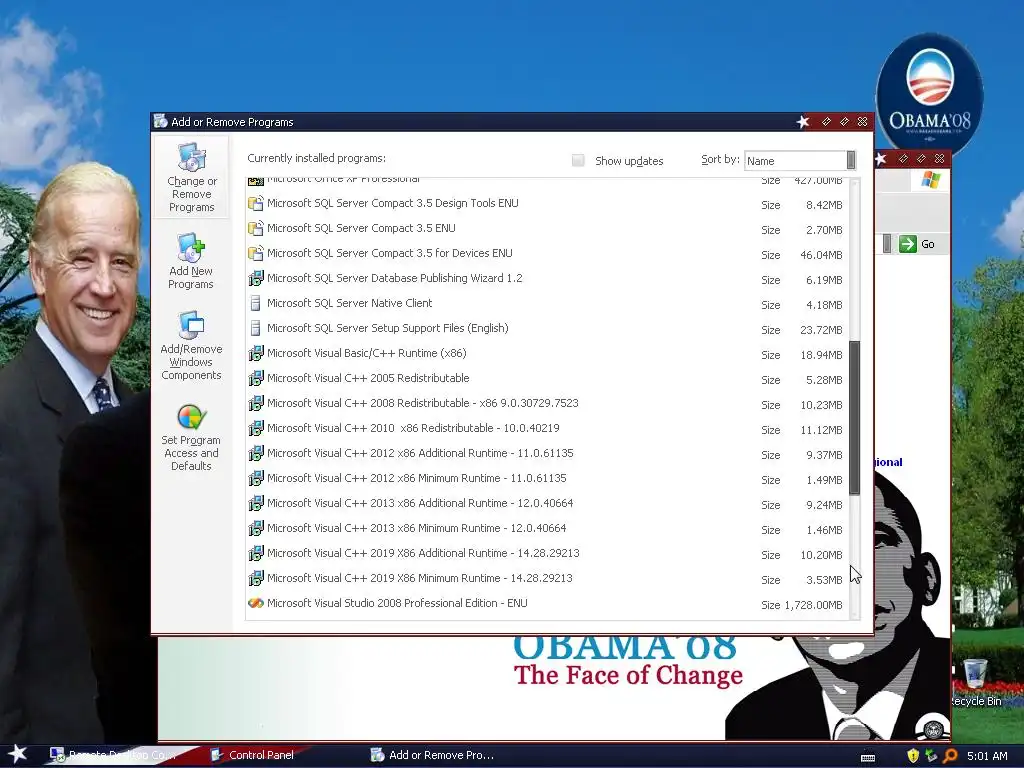The image size is (1024, 768).
Task: Click the 23.72MB size value
Action: tap(821, 330)
